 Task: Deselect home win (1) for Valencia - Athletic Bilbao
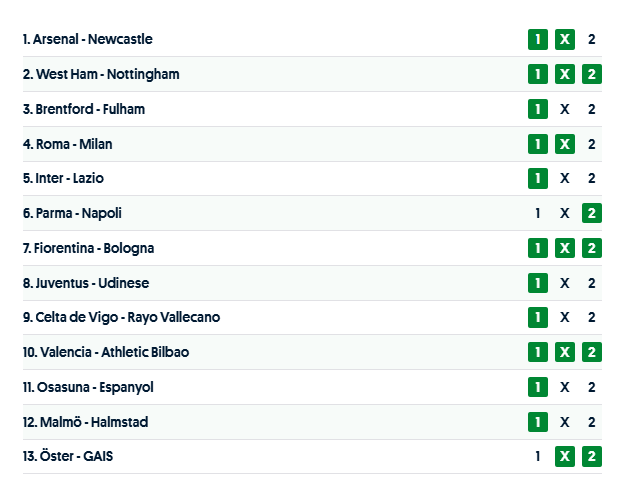coord(538,352)
